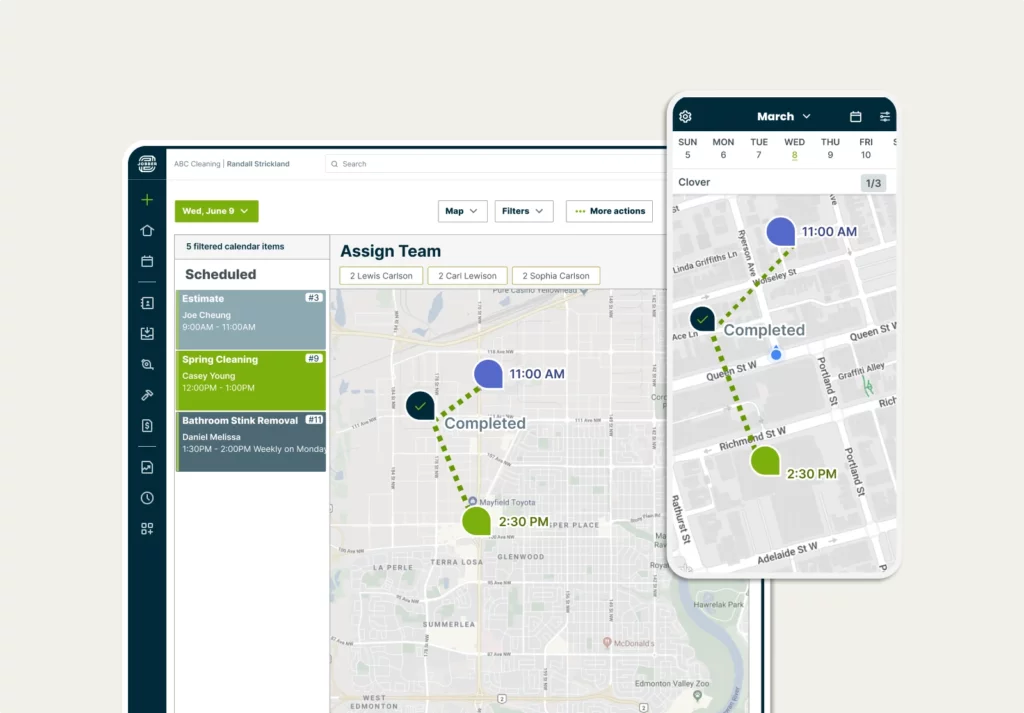Open the Jobs hammer icon in the sidebar
Screen dimensions: 1024x713
[147, 395]
